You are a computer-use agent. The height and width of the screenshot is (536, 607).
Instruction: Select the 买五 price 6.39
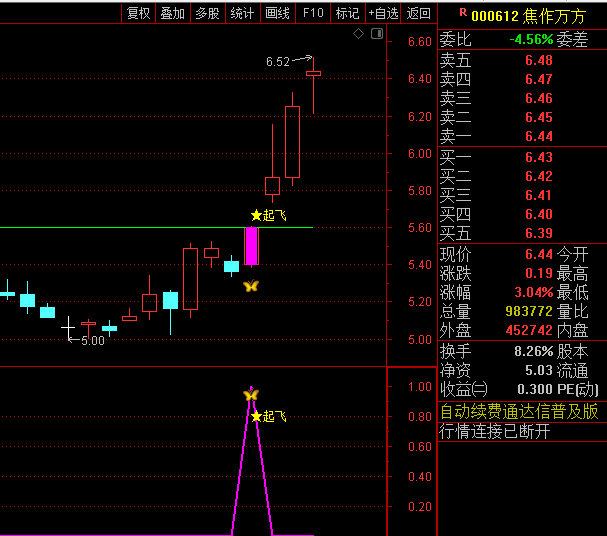(x=539, y=233)
